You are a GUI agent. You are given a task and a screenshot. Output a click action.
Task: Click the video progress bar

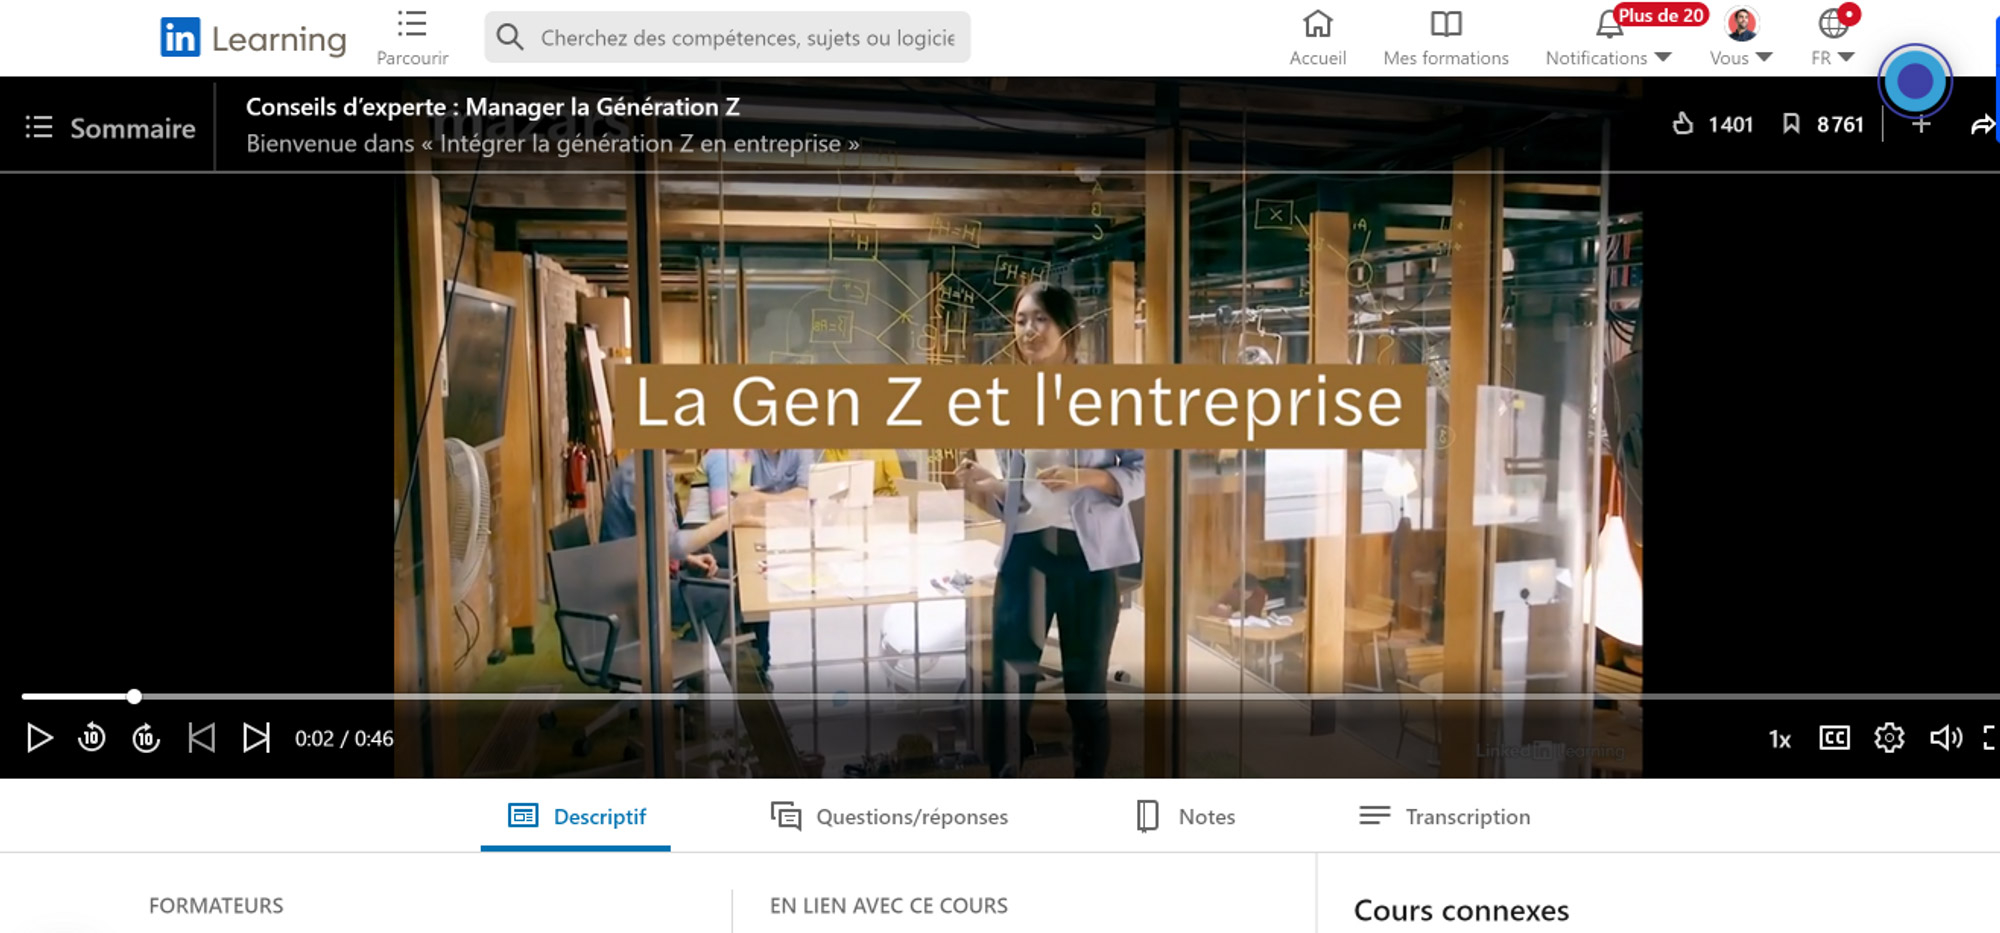pyautogui.click(x=1010, y=696)
